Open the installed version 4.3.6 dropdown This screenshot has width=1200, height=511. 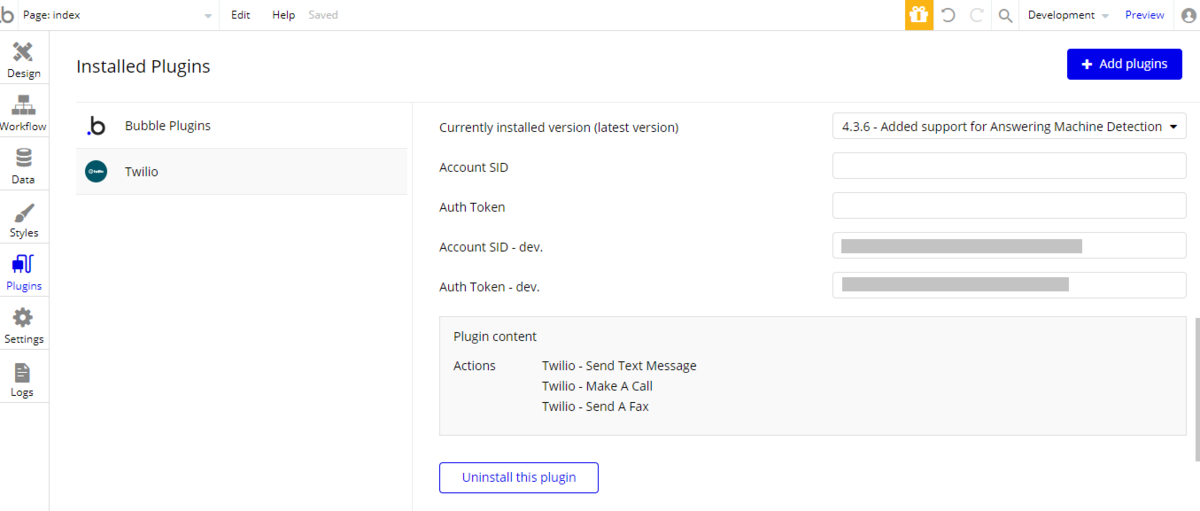pos(1009,127)
